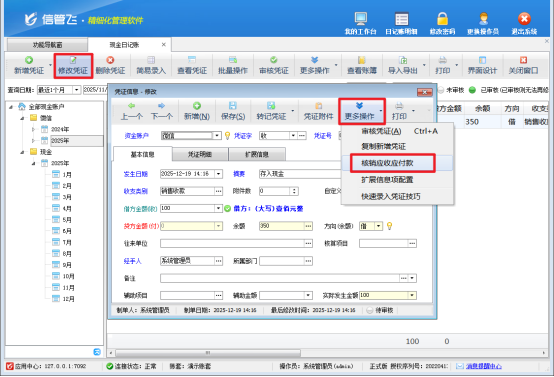Screen dimensions: 554x377
Task: Select 扩展信息项配置 menu entry
Action: point(397,179)
